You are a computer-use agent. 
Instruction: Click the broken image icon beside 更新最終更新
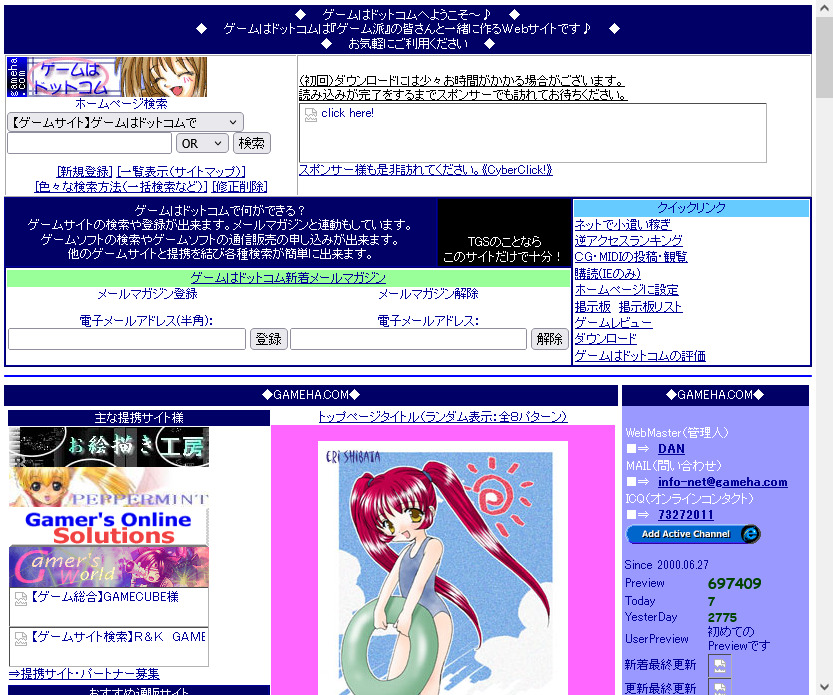click(x=720, y=688)
